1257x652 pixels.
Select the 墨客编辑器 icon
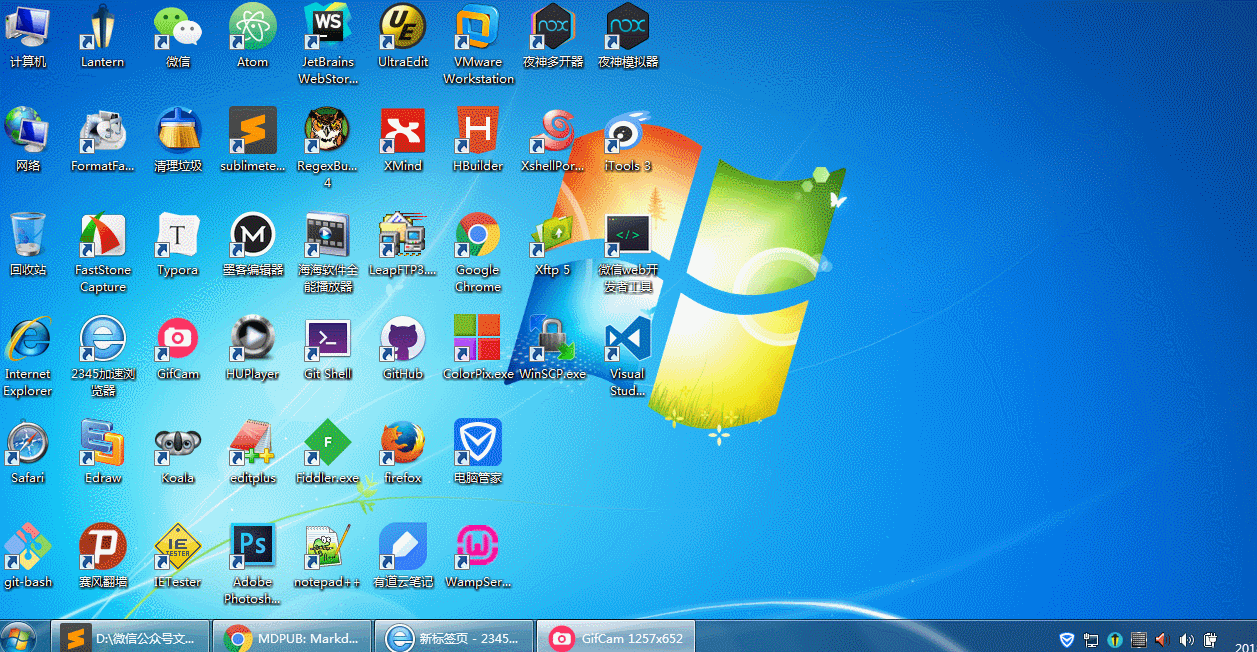pos(253,244)
